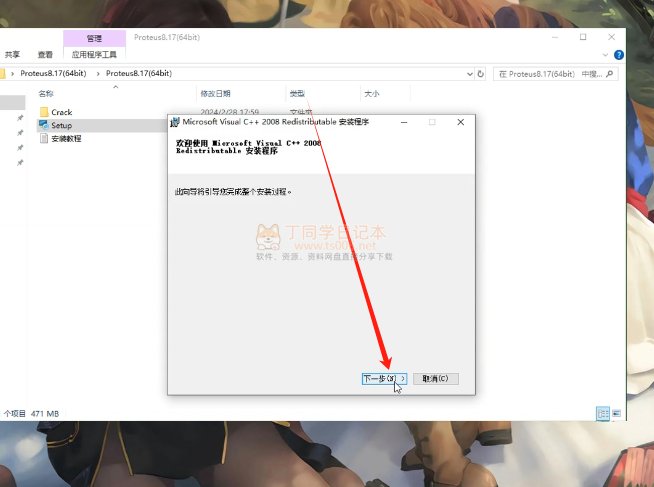
Task: Click the search box in Explorer
Action: [556, 74]
